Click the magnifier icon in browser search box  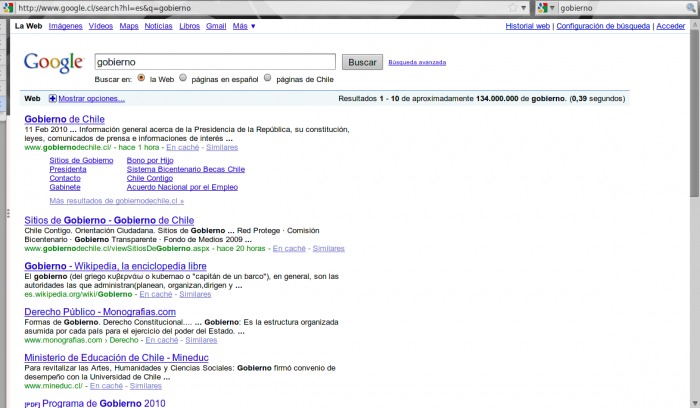coord(690,8)
